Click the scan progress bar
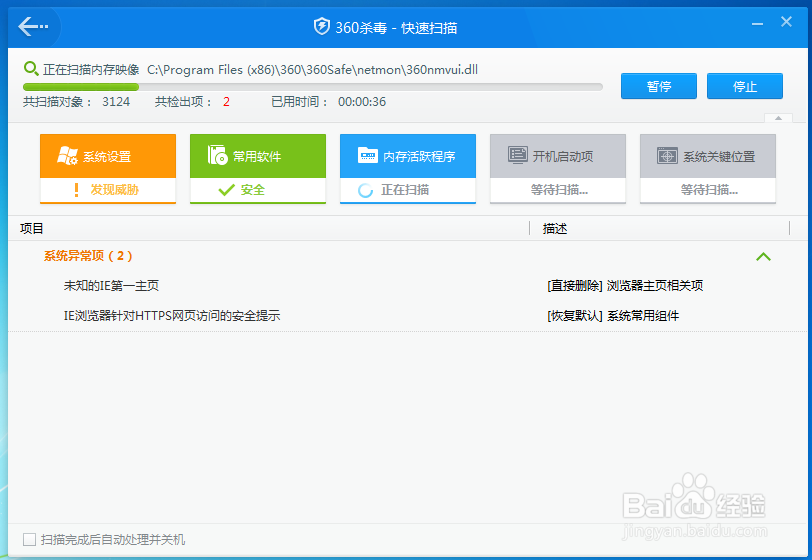This screenshot has width=812, height=560. click(x=313, y=87)
